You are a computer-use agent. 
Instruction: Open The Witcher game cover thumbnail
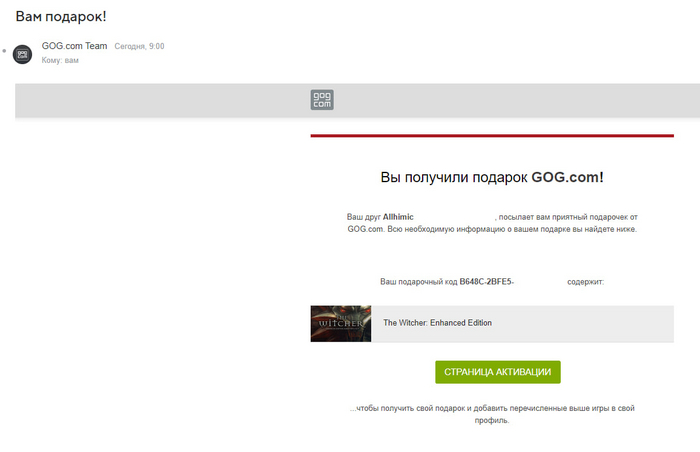pos(340,323)
